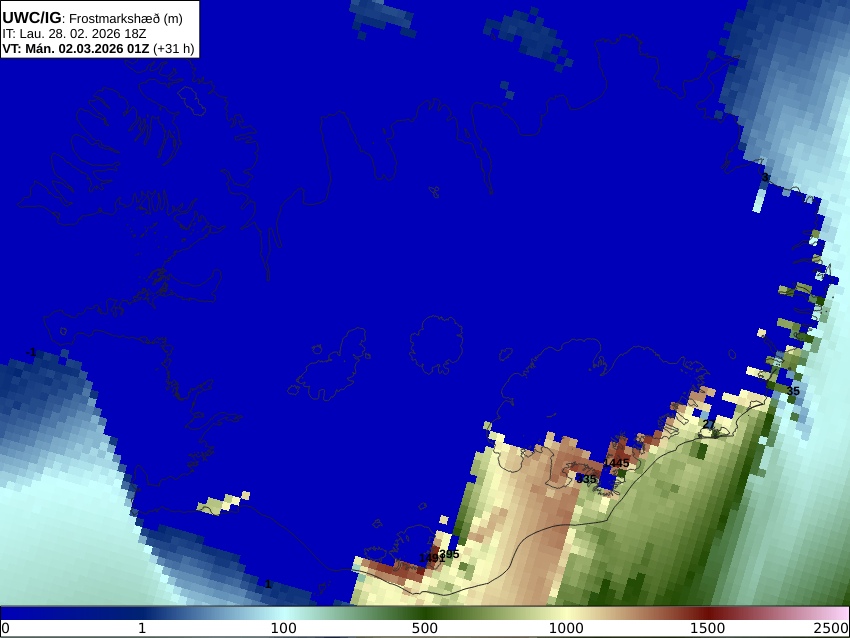Viewport: 850px width, 638px height.
Task: Click the pale cyan colorbar segment above 100
Action: [284, 613]
